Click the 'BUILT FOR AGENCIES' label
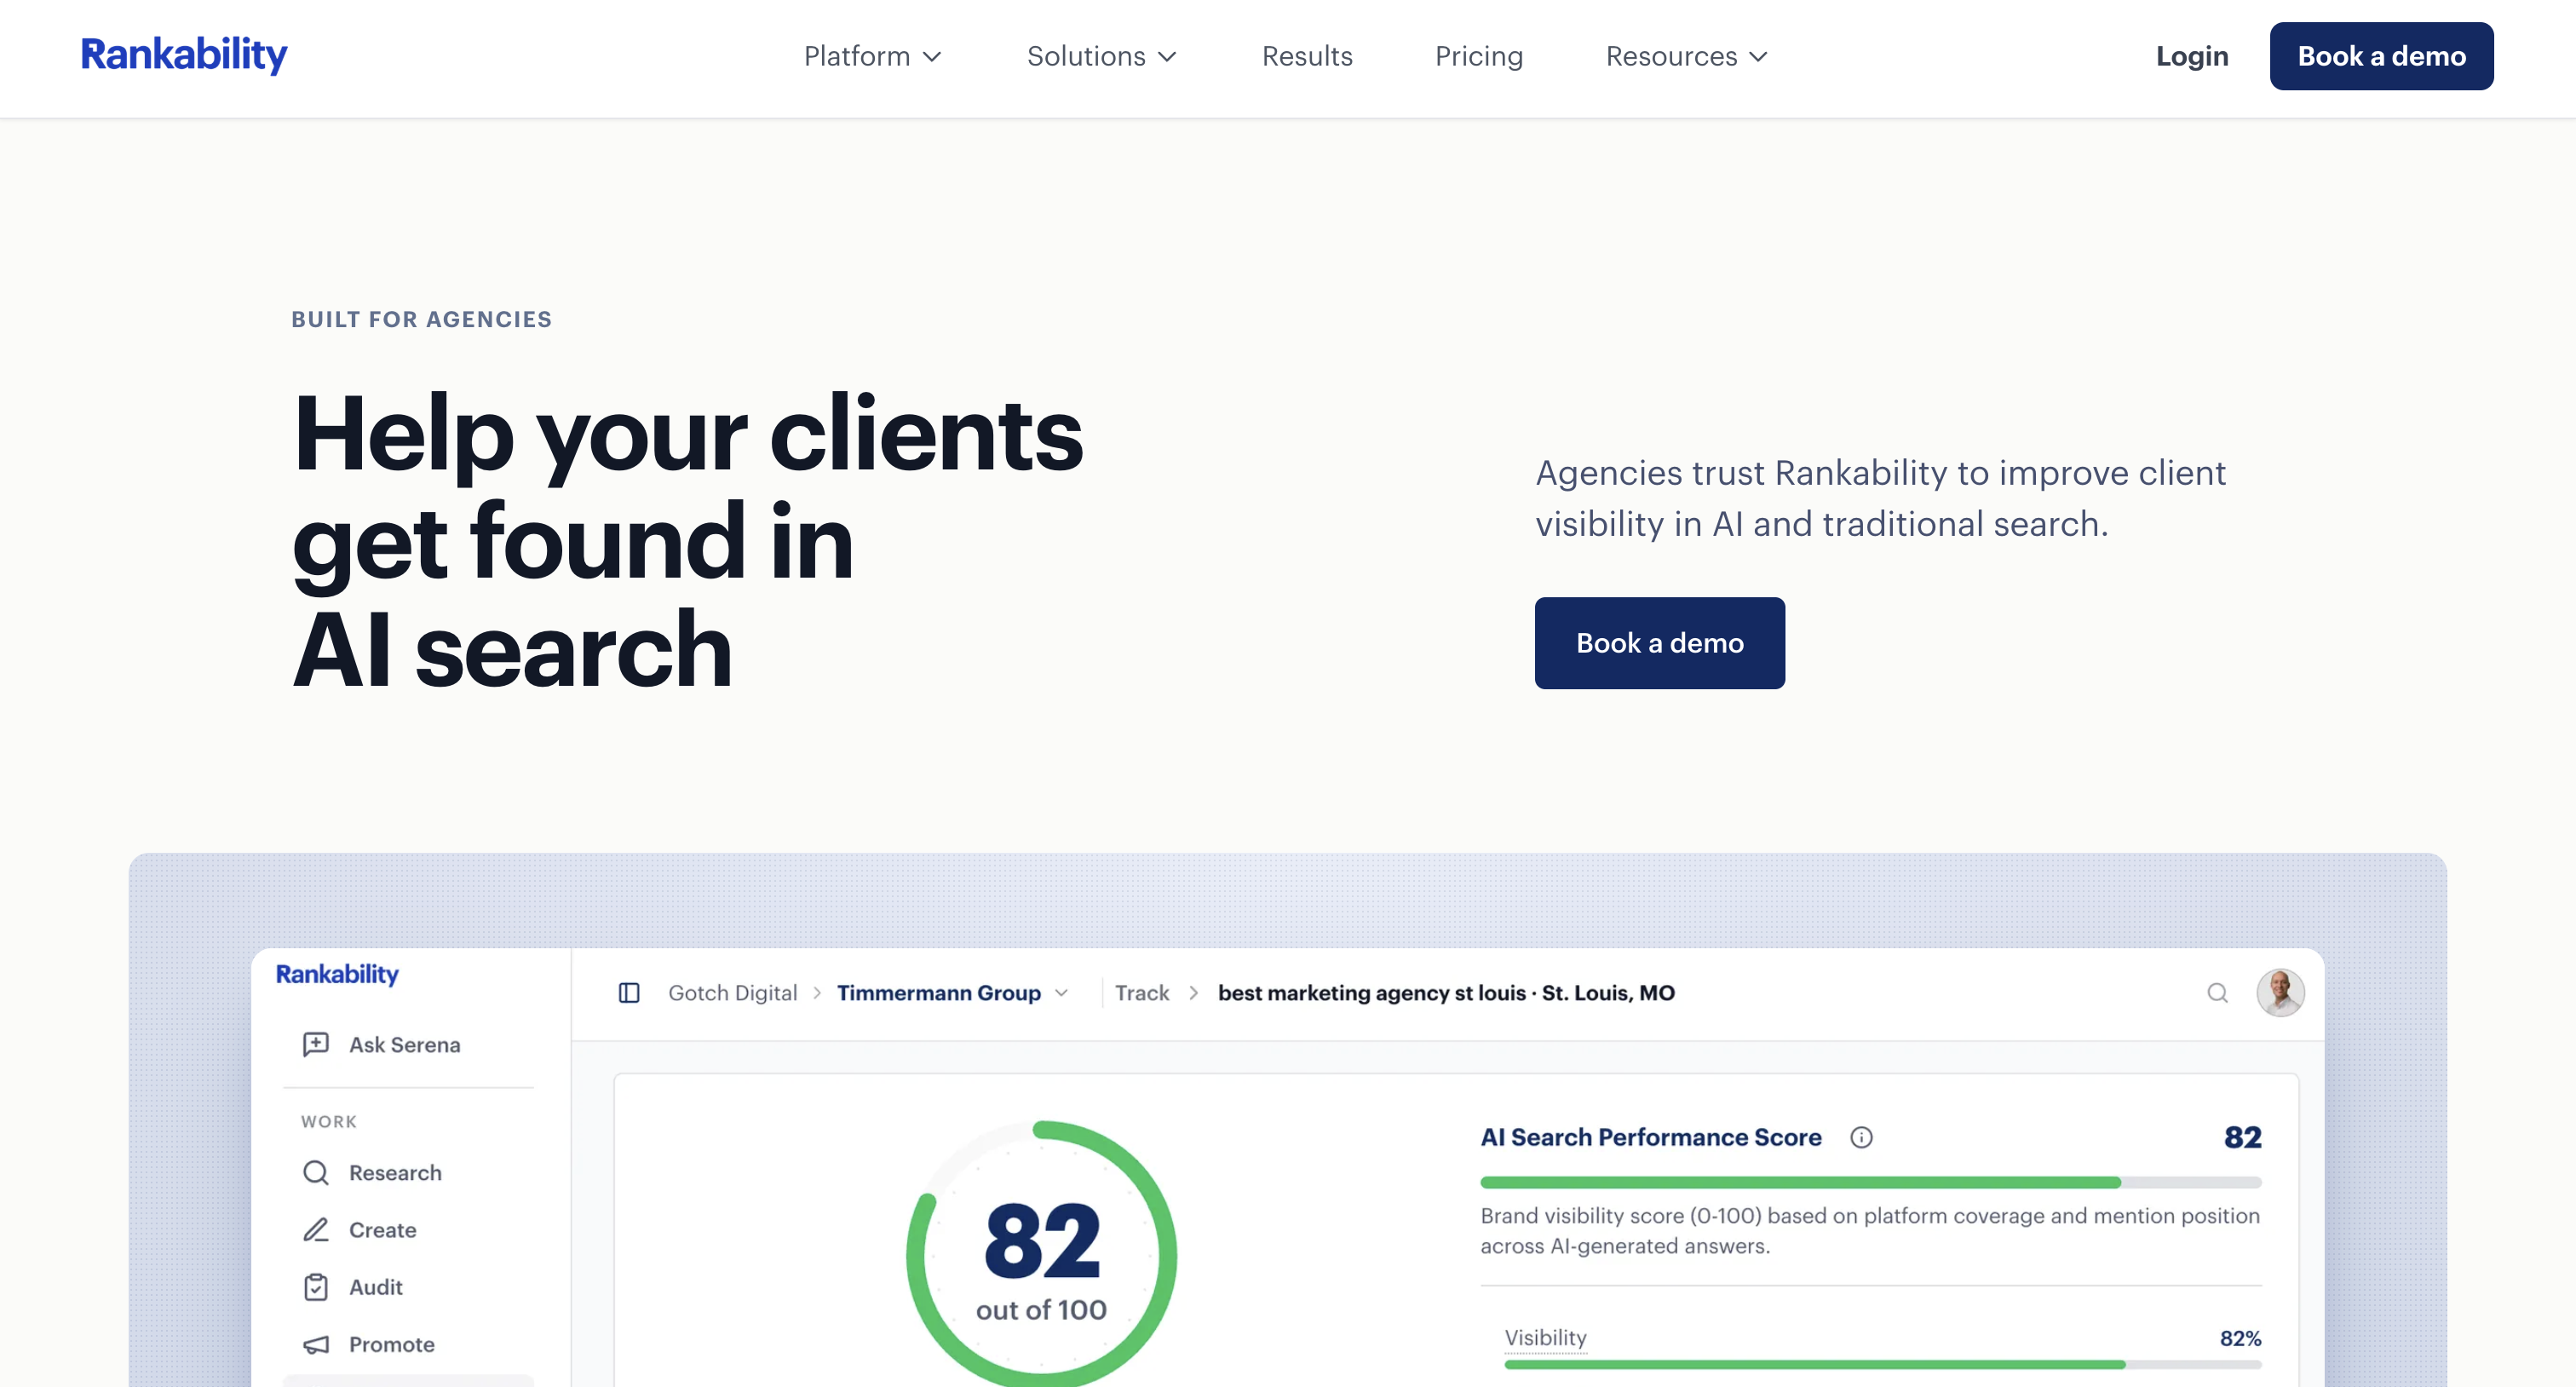This screenshot has width=2576, height=1387. point(421,319)
